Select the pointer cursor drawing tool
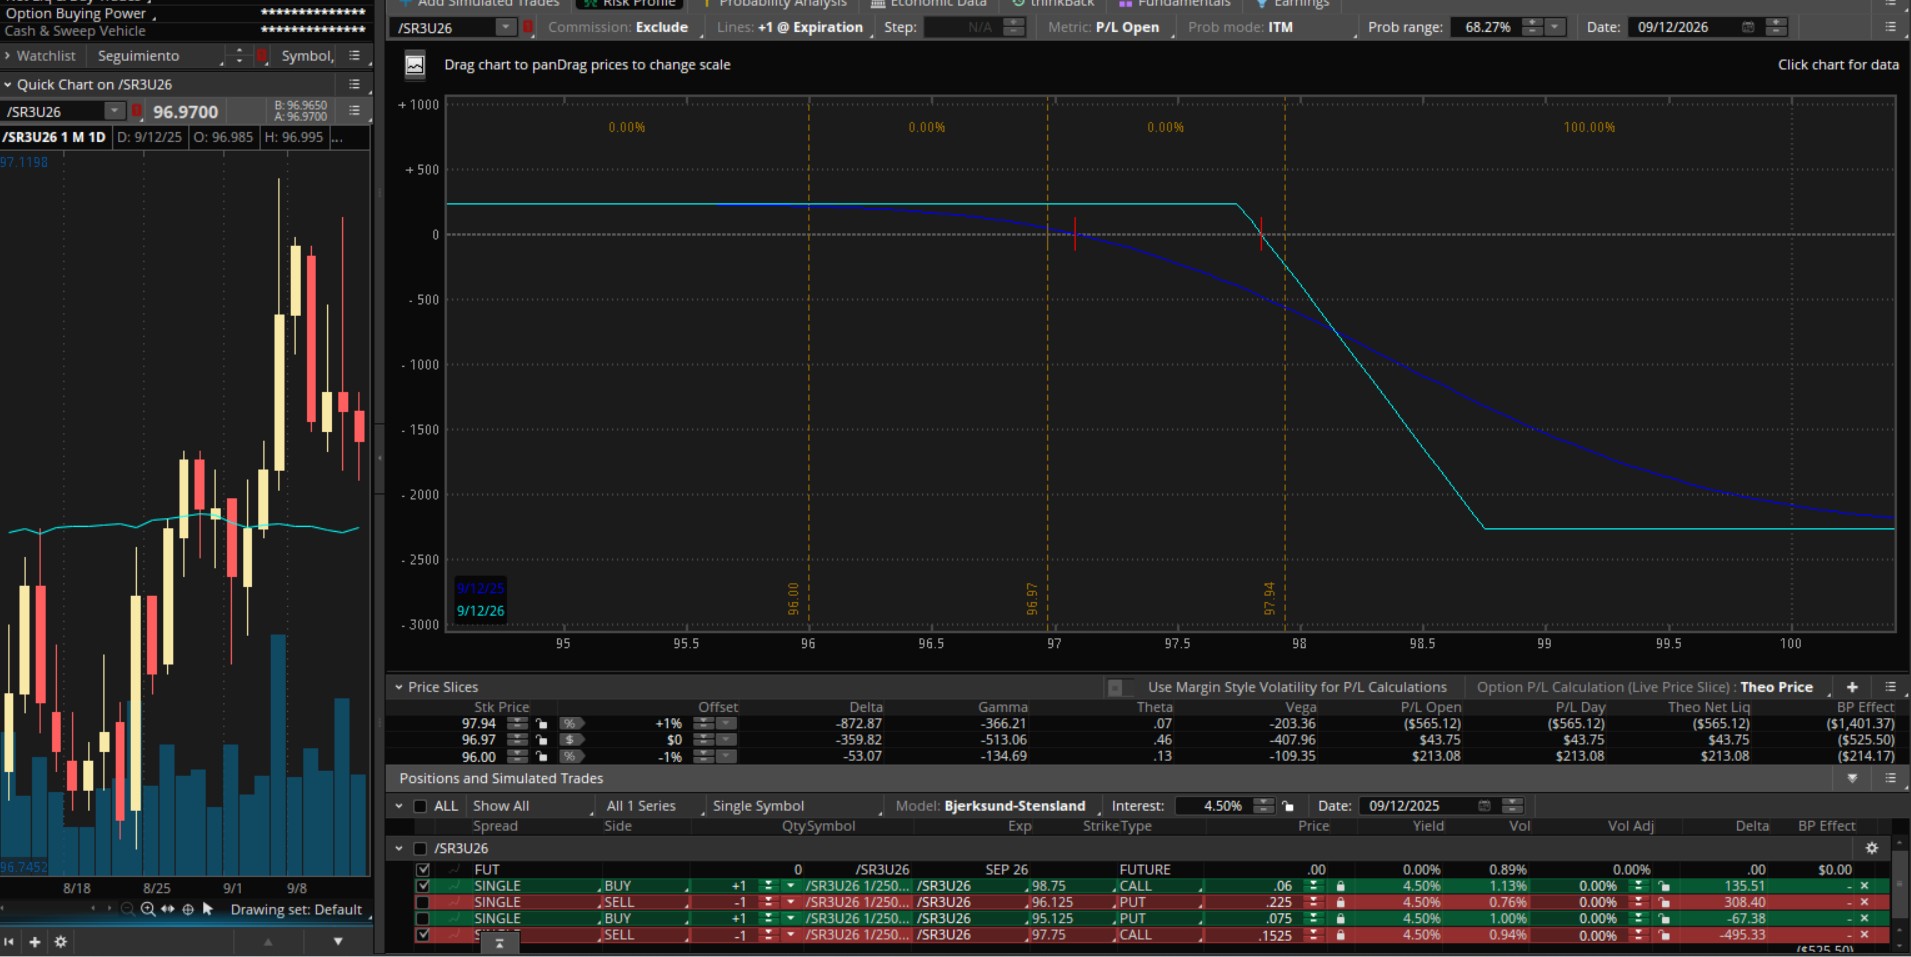The image size is (1911, 957). tap(208, 909)
